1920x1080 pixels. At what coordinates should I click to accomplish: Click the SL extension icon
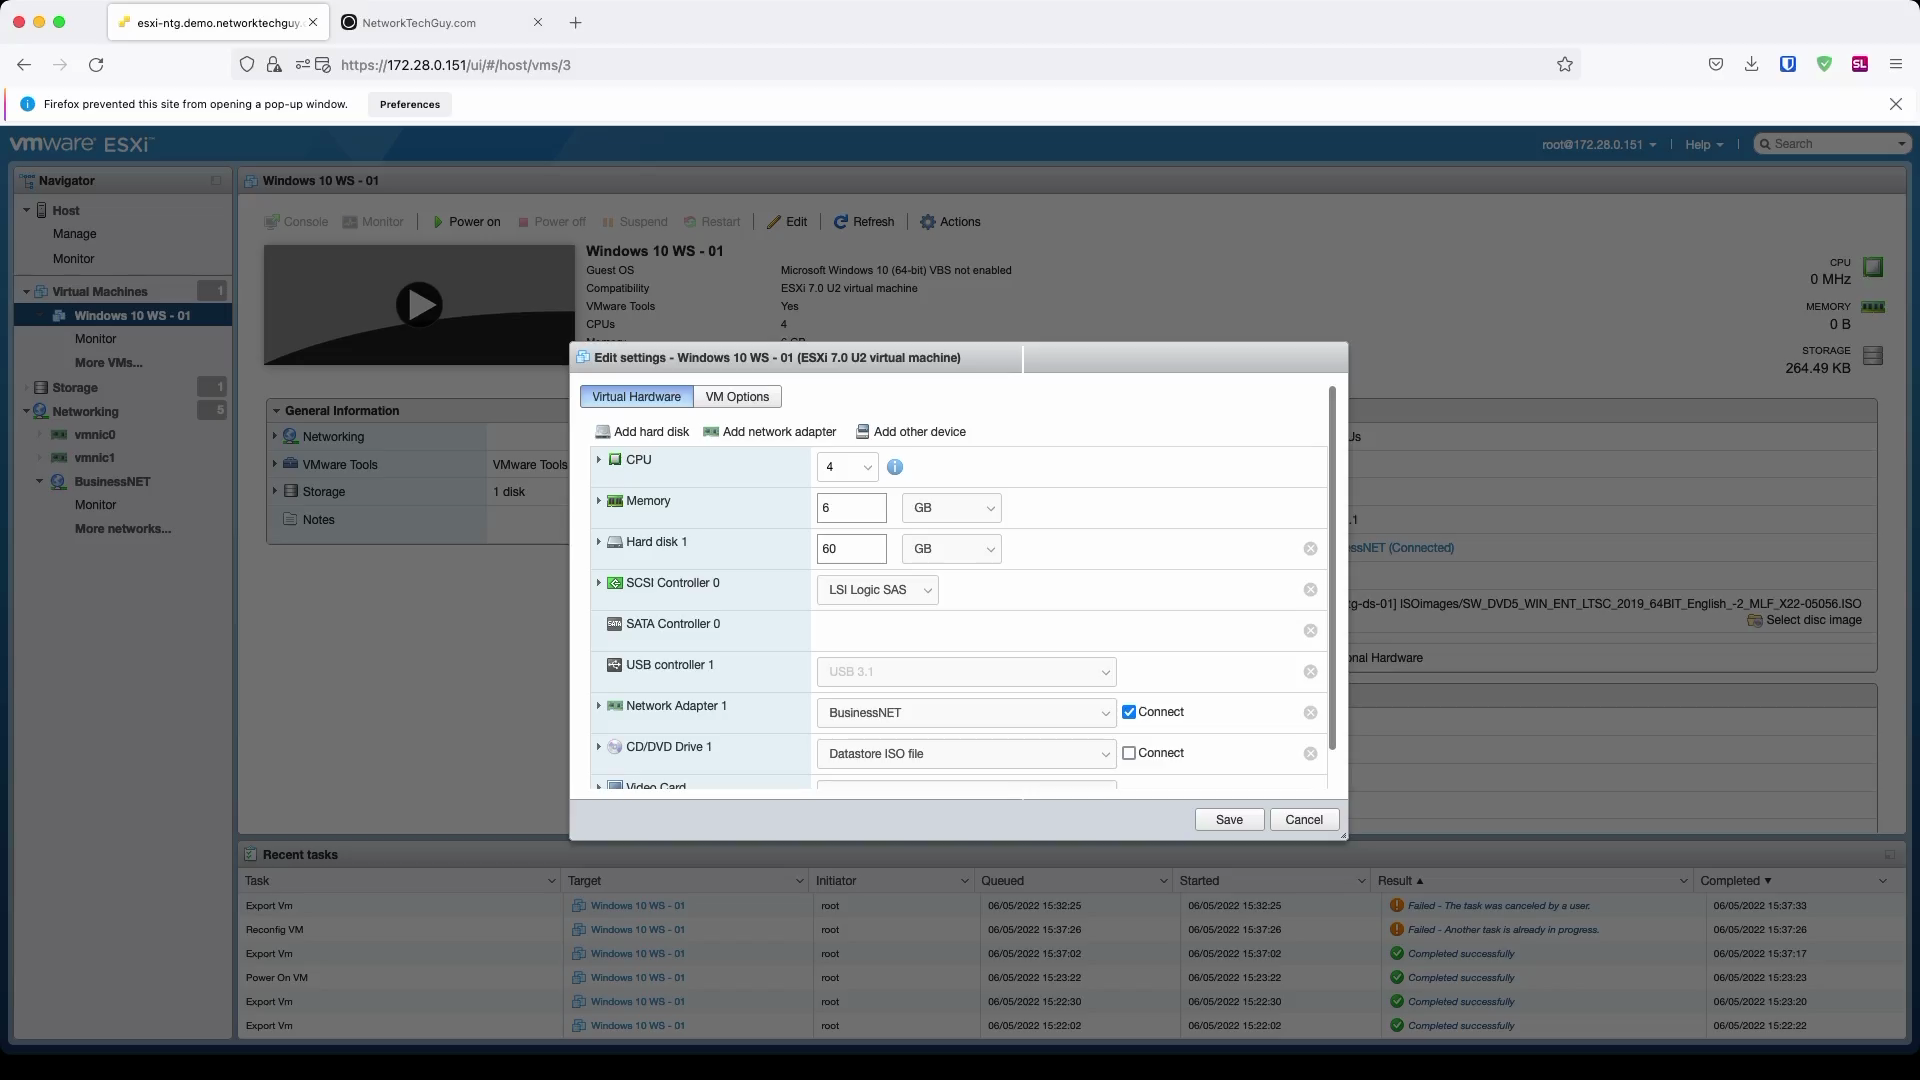[x=1860, y=65]
